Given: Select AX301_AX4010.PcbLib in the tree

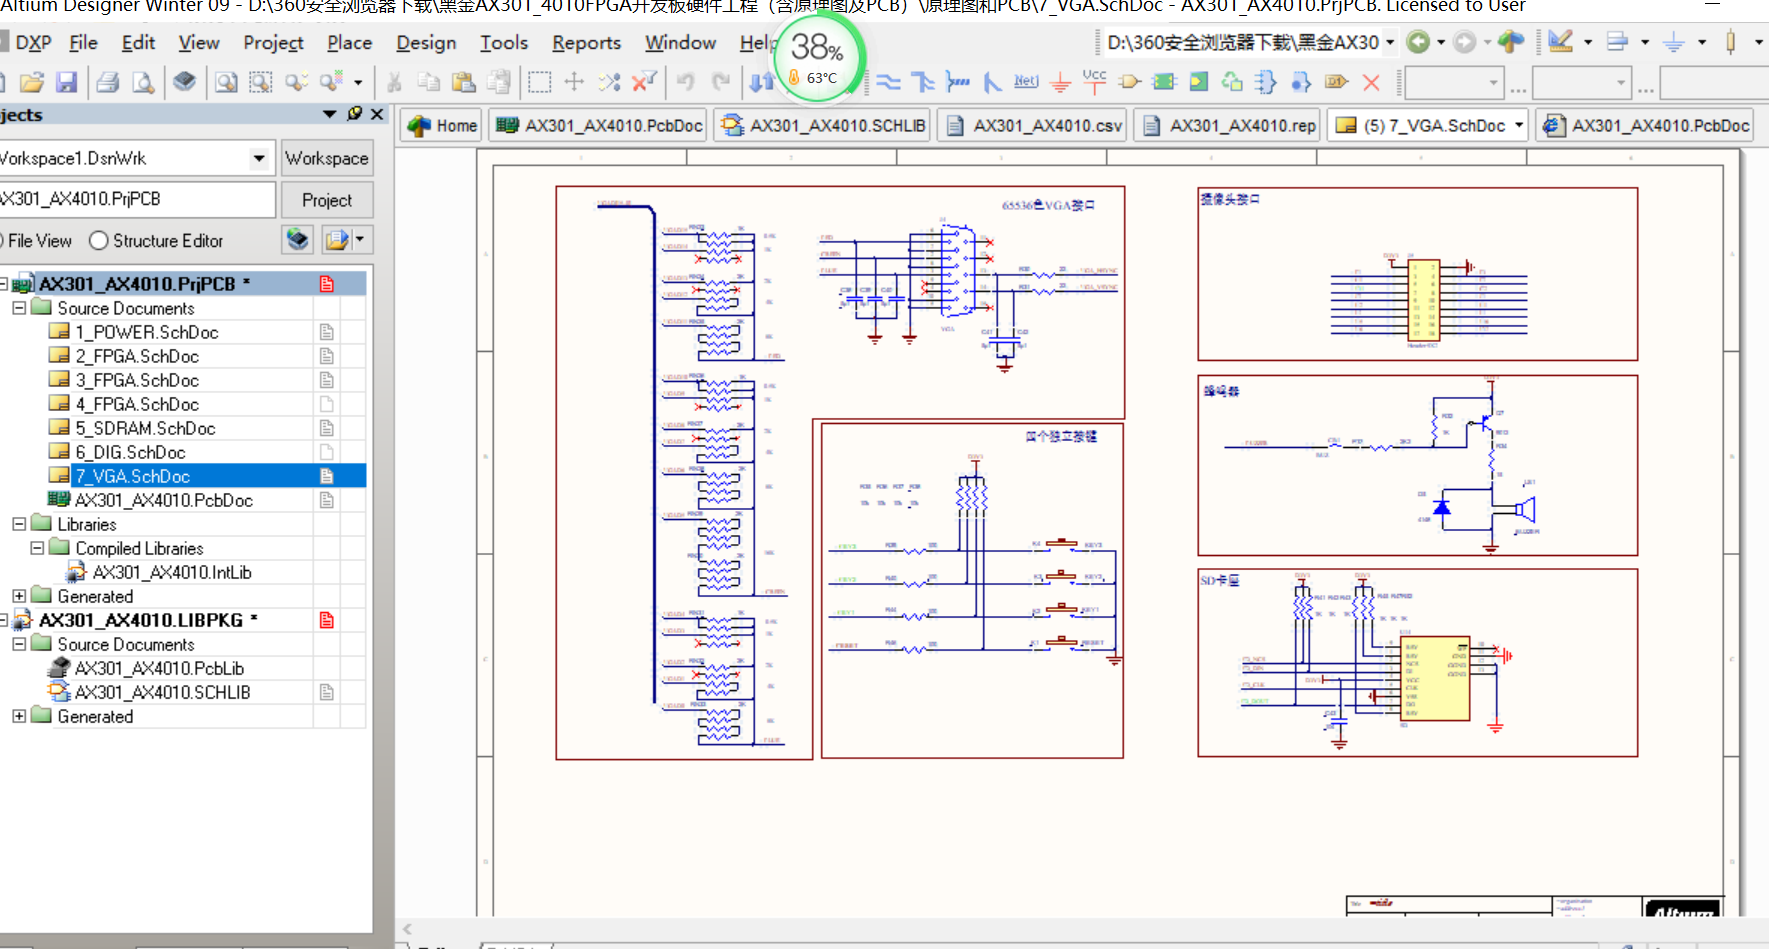Looking at the screenshot, I should (x=160, y=668).
